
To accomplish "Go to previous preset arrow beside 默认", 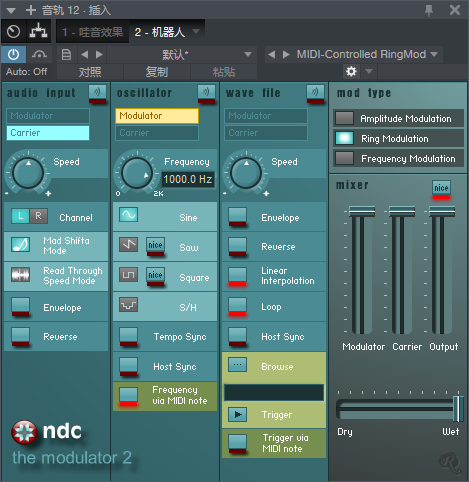I will click(x=85, y=54).
